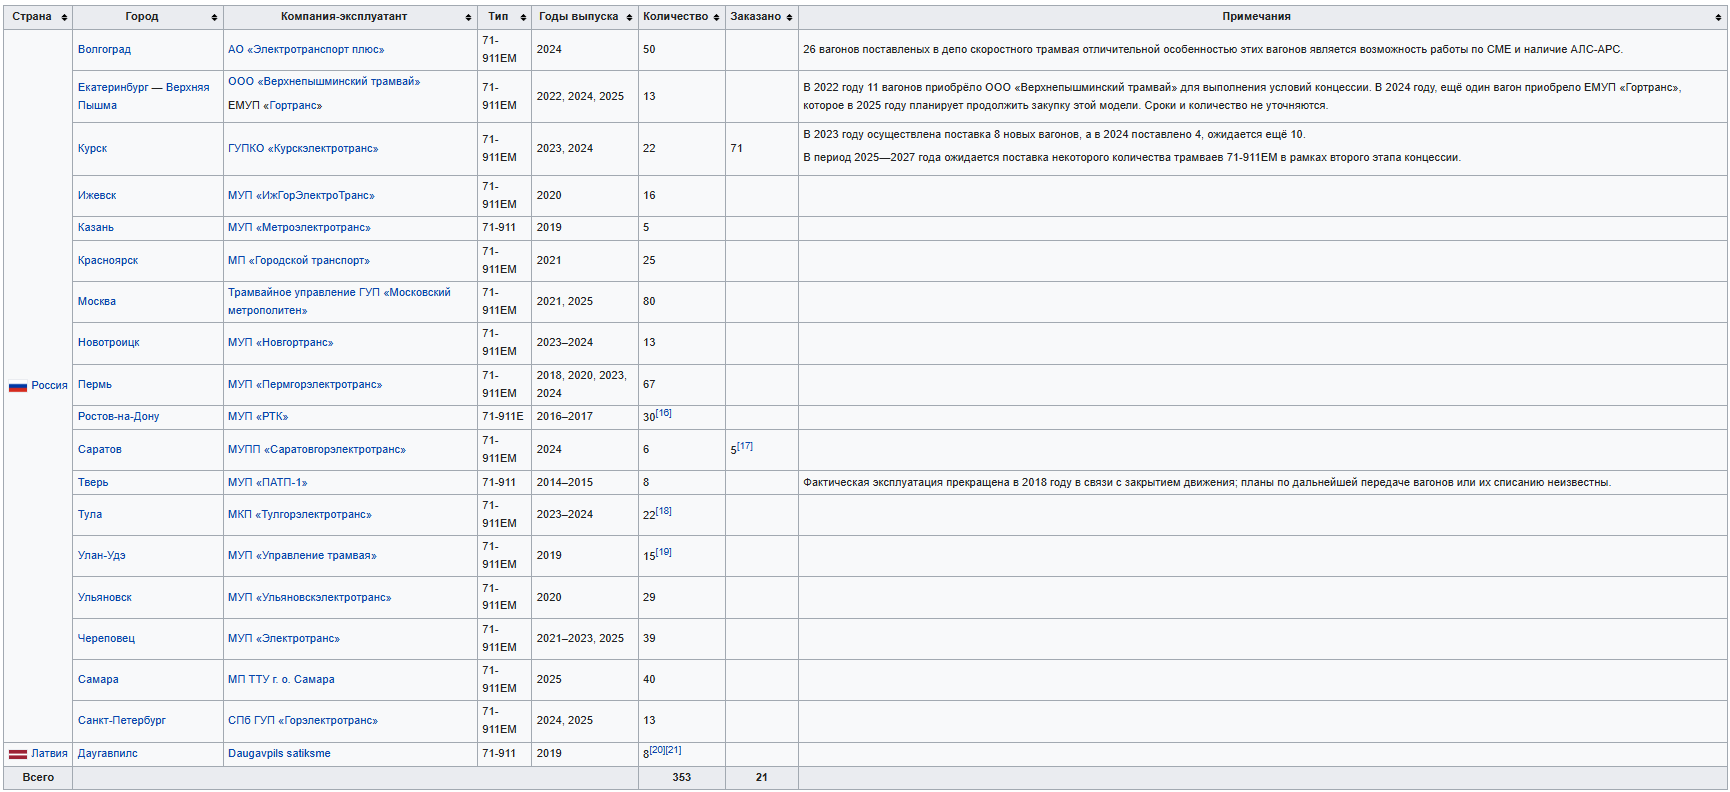Sort table by Город column arrow
This screenshot has height=792, width=1730.
[x=215, y=18]
